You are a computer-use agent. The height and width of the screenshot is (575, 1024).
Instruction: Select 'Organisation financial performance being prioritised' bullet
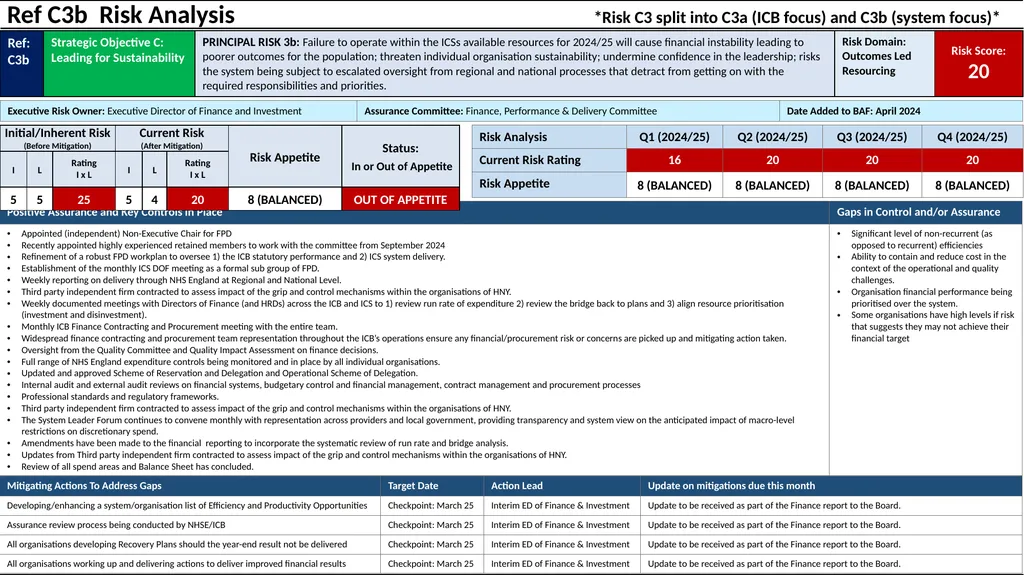pyautogui.click(x=931, y=297)
